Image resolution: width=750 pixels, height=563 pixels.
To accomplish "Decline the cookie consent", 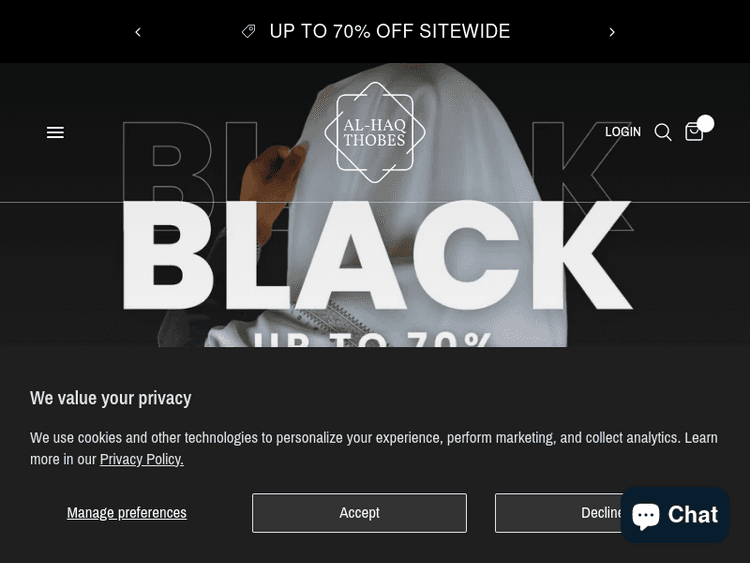I will tap(558, 513).
